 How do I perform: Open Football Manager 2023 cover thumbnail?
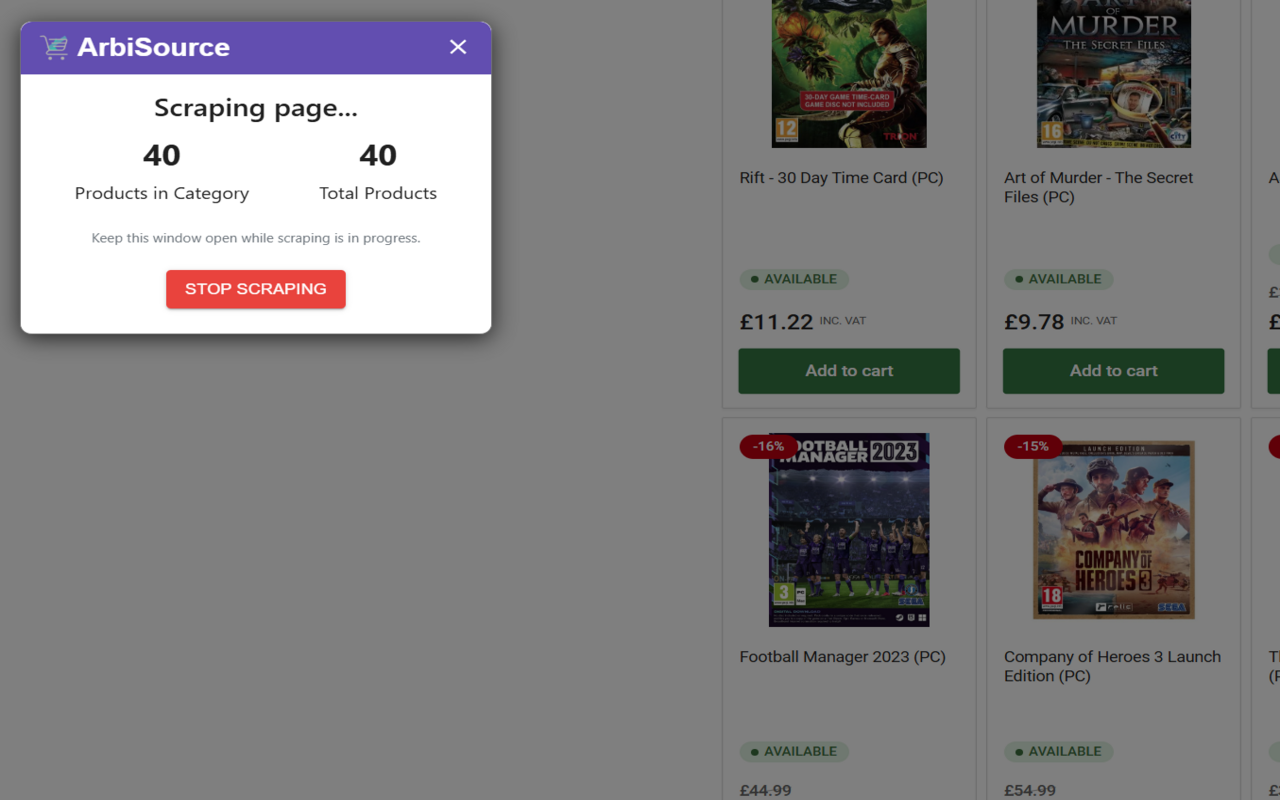tap(849, 530)
